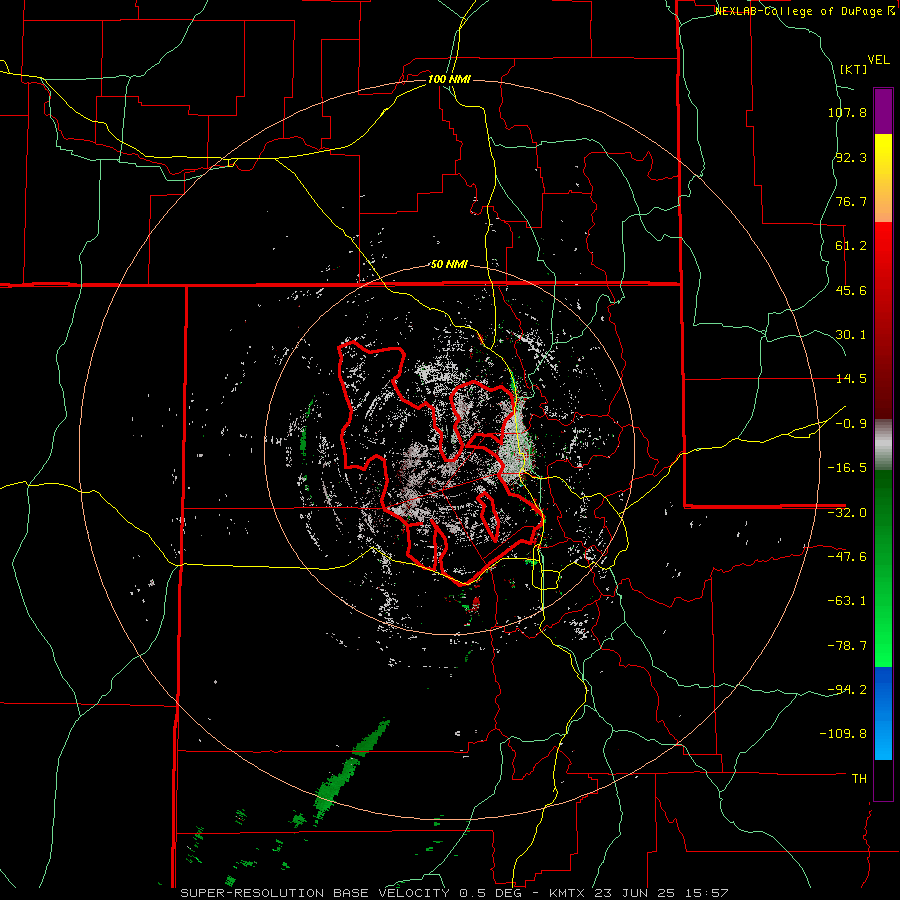Click the -47.6 velocity scale value
This screenshot has width=900, height=900.
point(847,557)
